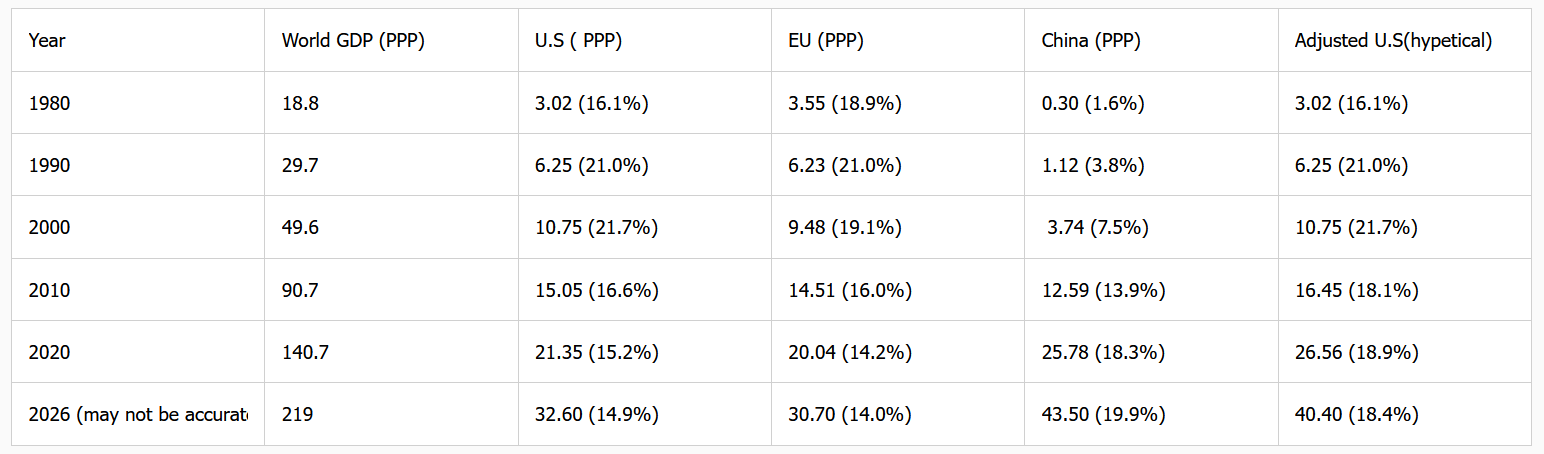Select the World GDP (PPP) header cell
The width and height of the screenshot is (1544, 454).
click(x=391, y=40)
